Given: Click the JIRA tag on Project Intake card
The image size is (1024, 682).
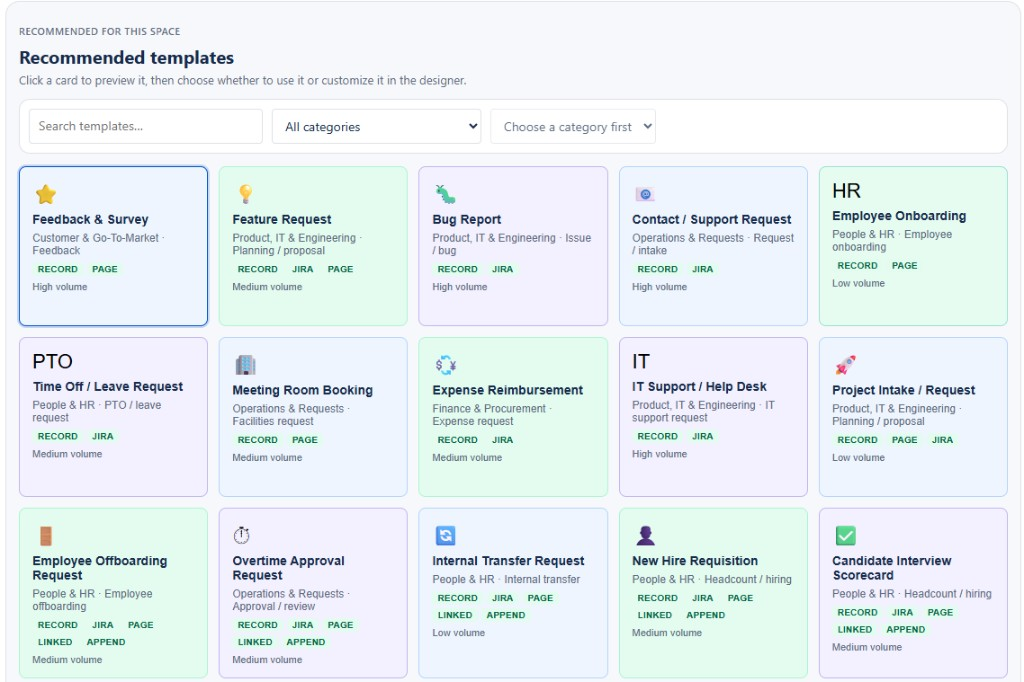Looking at the screenshot, I should (x=942, y=440).
